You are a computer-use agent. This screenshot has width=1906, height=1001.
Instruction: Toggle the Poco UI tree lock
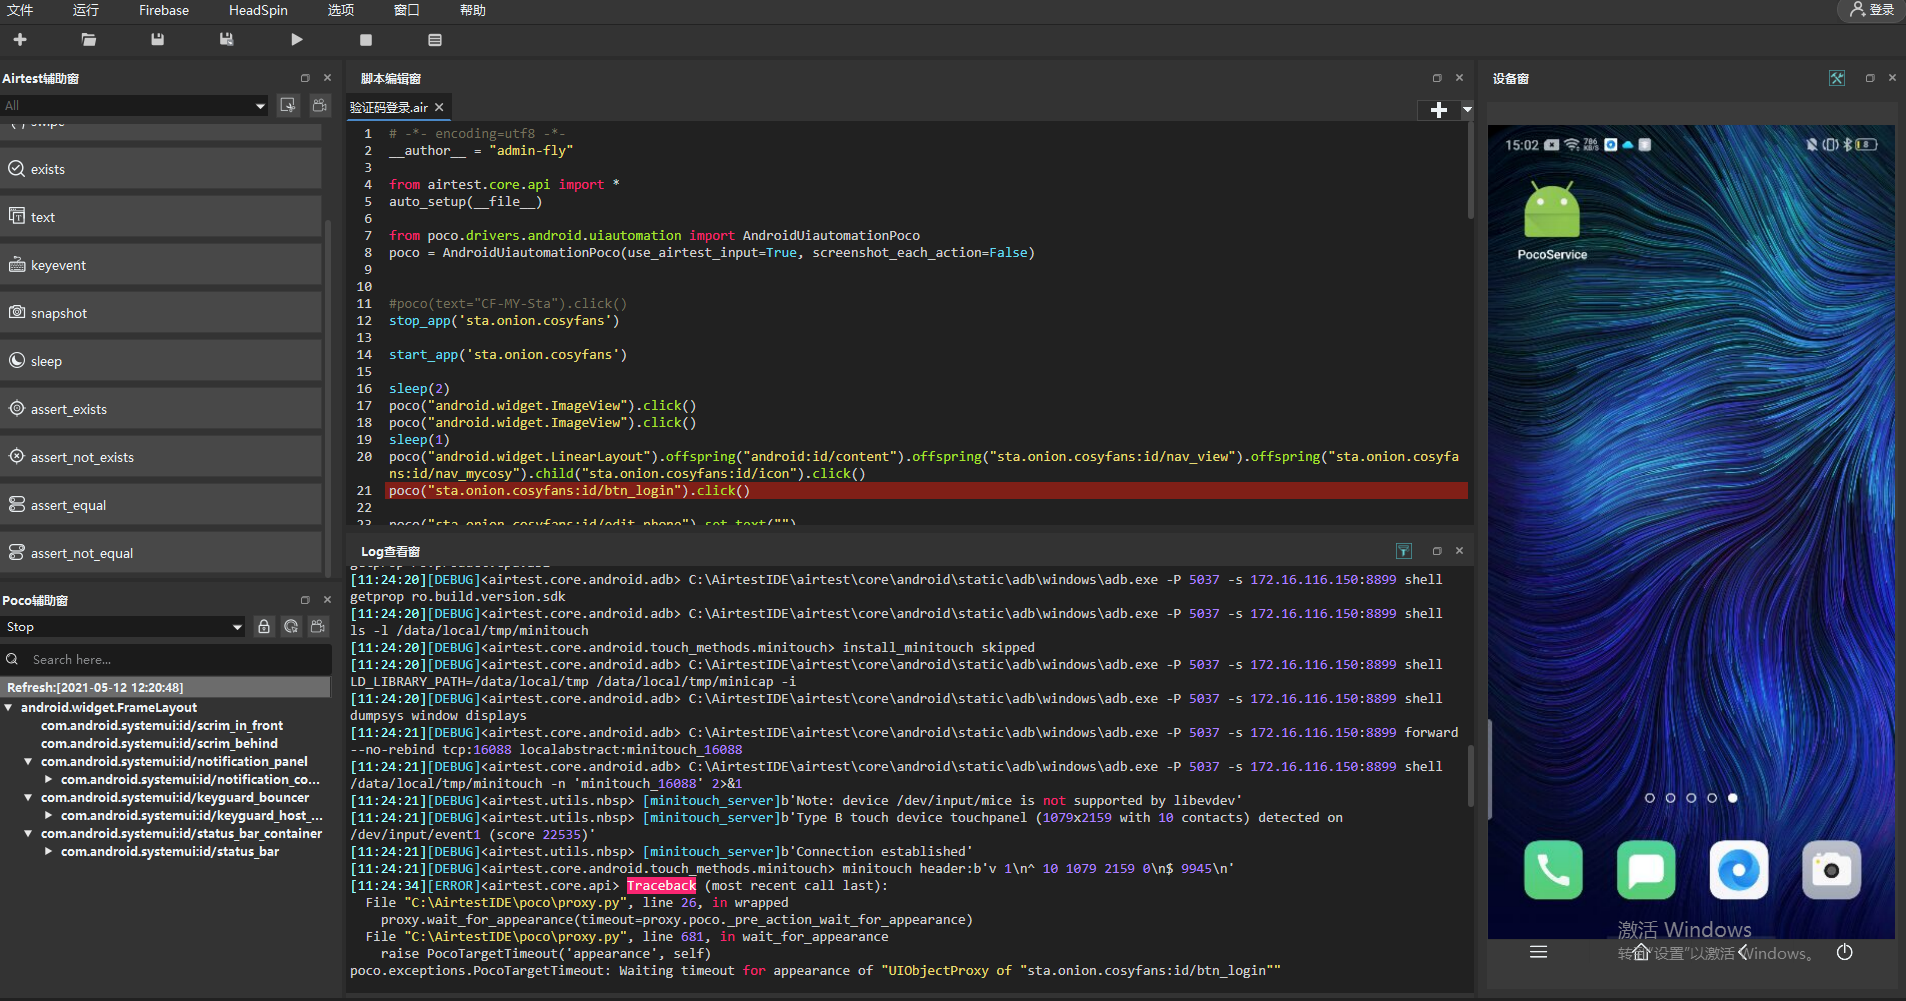tap(264, 627)
